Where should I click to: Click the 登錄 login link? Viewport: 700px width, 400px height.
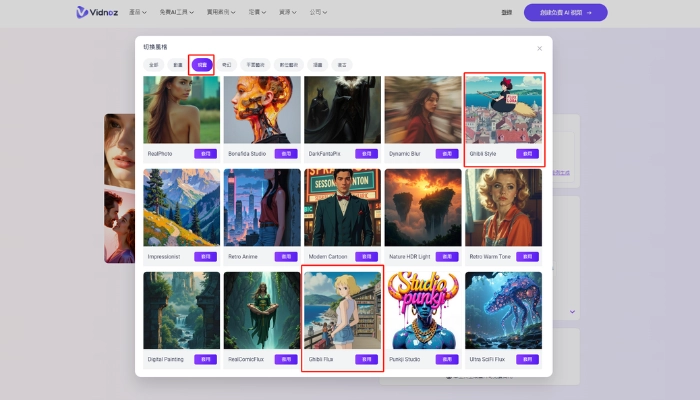tap(507, 12)
